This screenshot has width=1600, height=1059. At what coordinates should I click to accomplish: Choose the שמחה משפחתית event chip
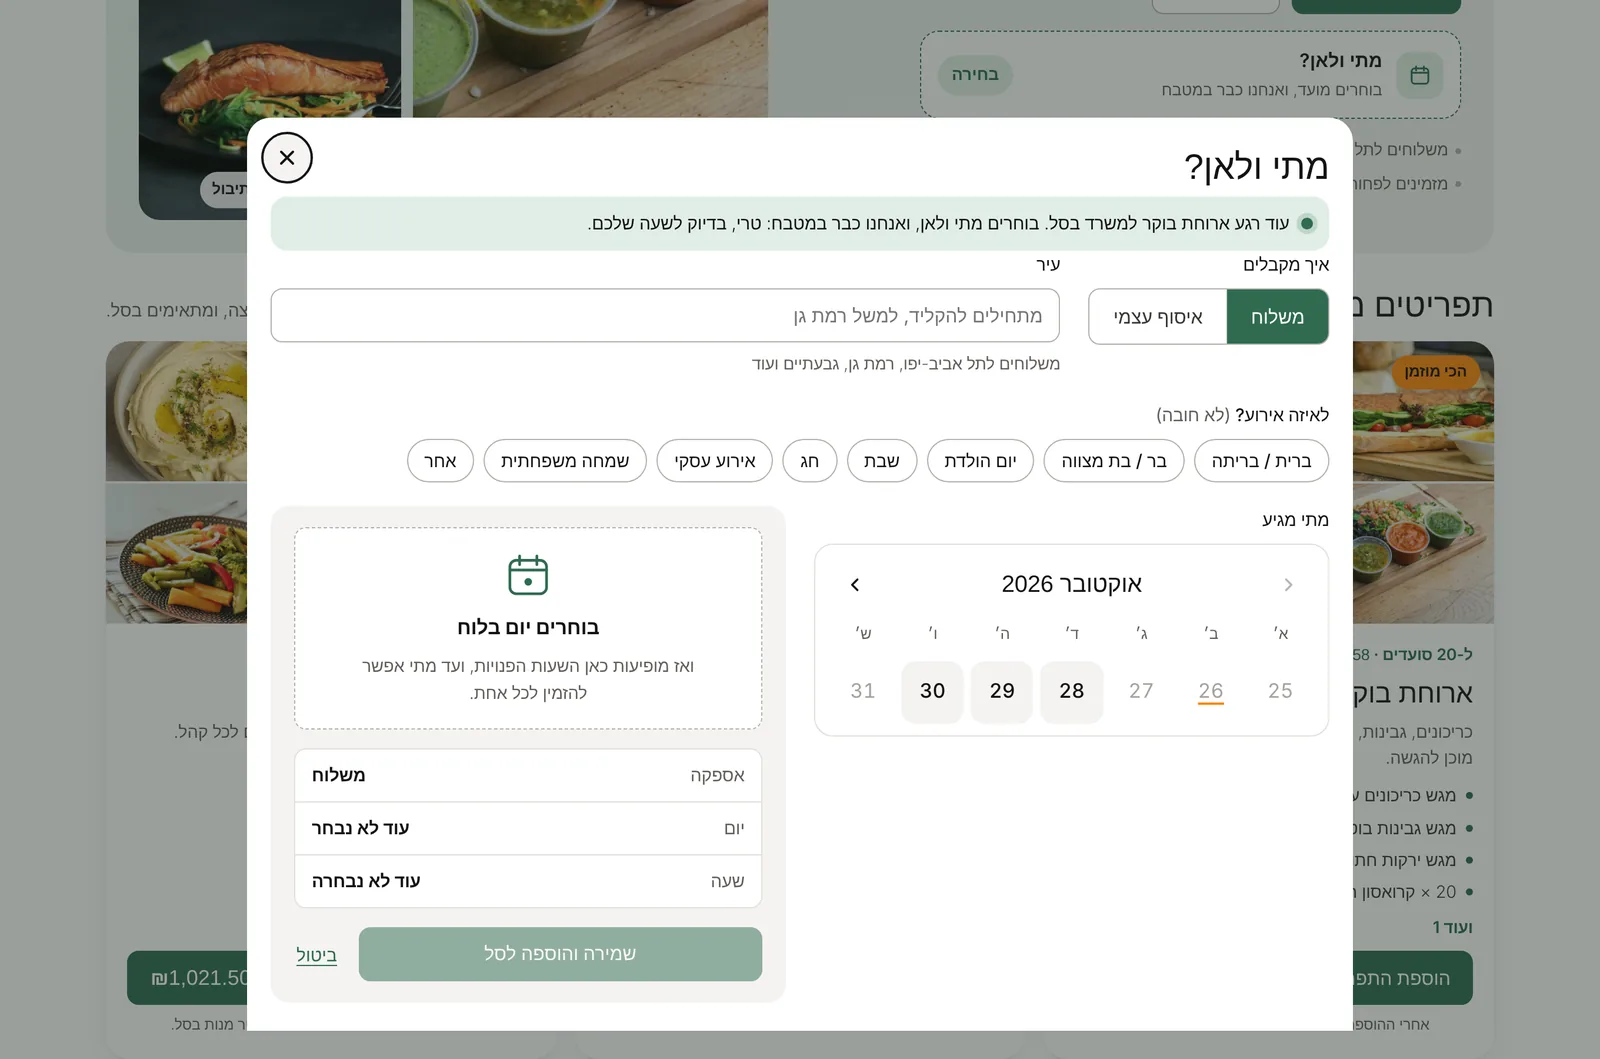point(565,461)
